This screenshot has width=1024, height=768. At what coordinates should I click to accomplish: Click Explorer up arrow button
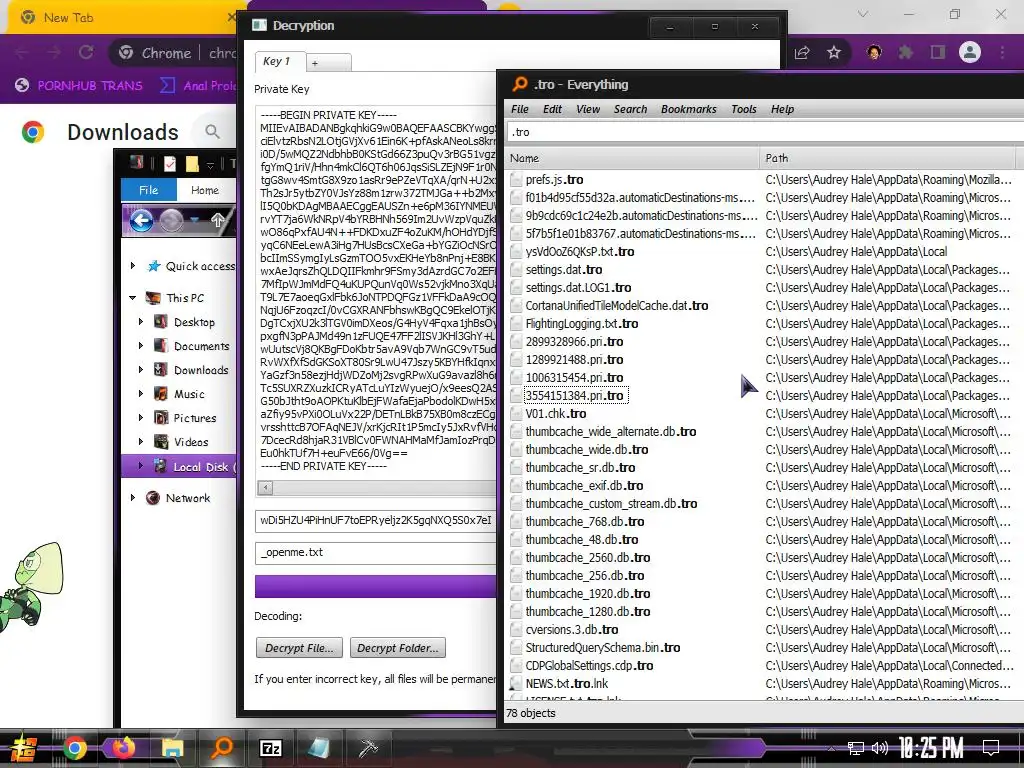pyautogui.click(x=218, y=221)
